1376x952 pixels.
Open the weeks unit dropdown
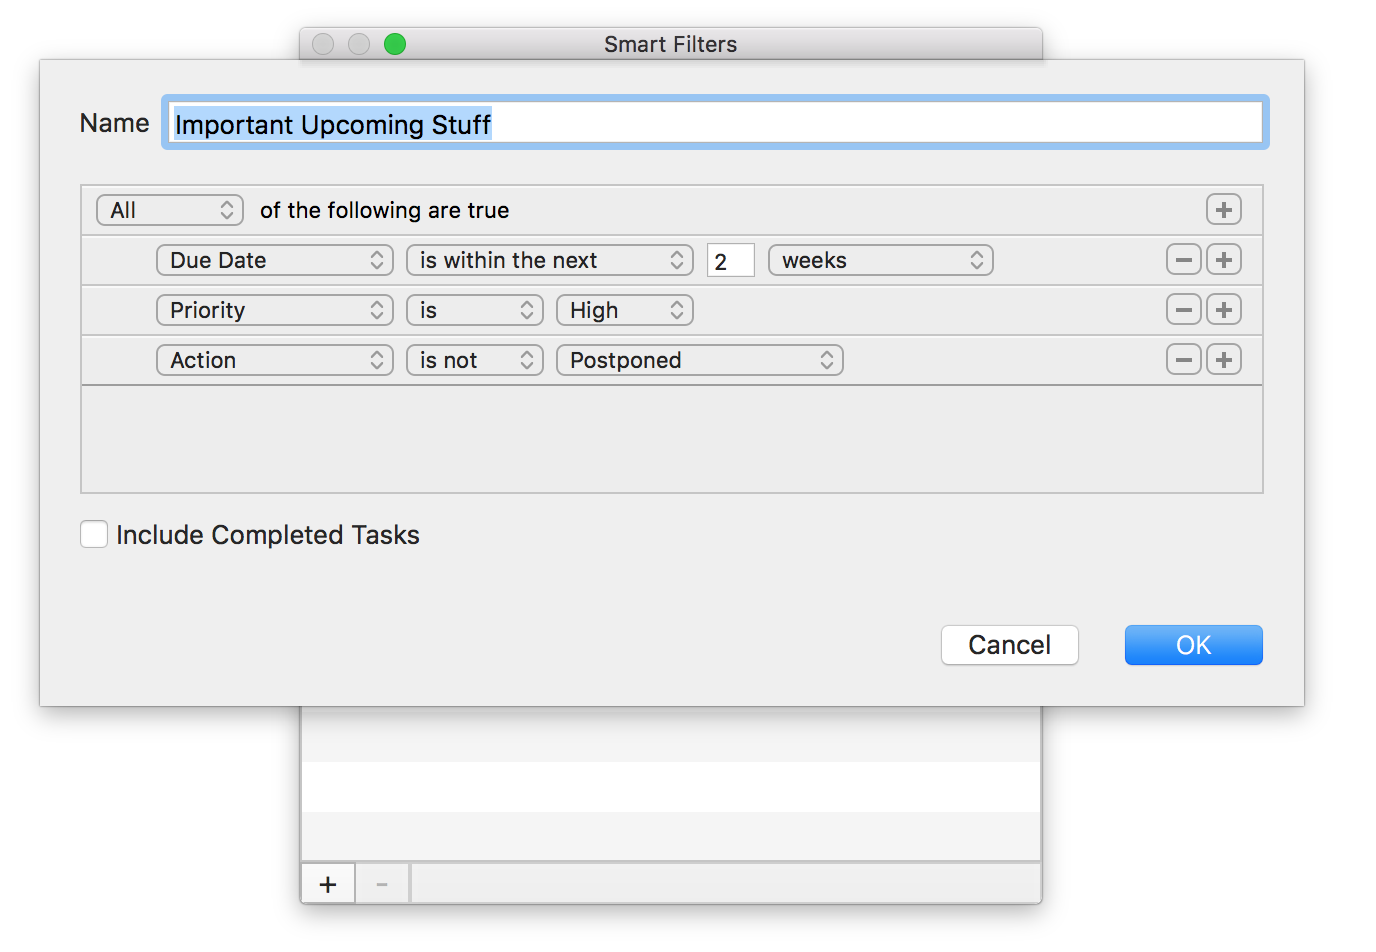coord(880,260)
